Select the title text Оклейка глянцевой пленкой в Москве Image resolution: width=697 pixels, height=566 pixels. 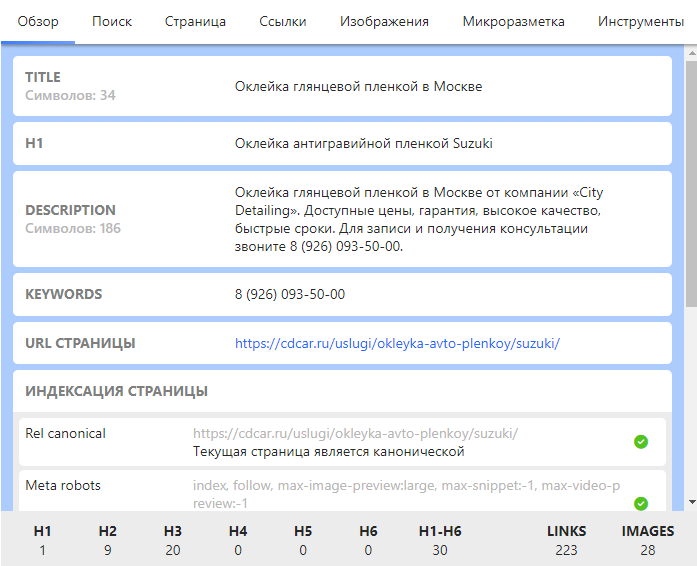358,86
